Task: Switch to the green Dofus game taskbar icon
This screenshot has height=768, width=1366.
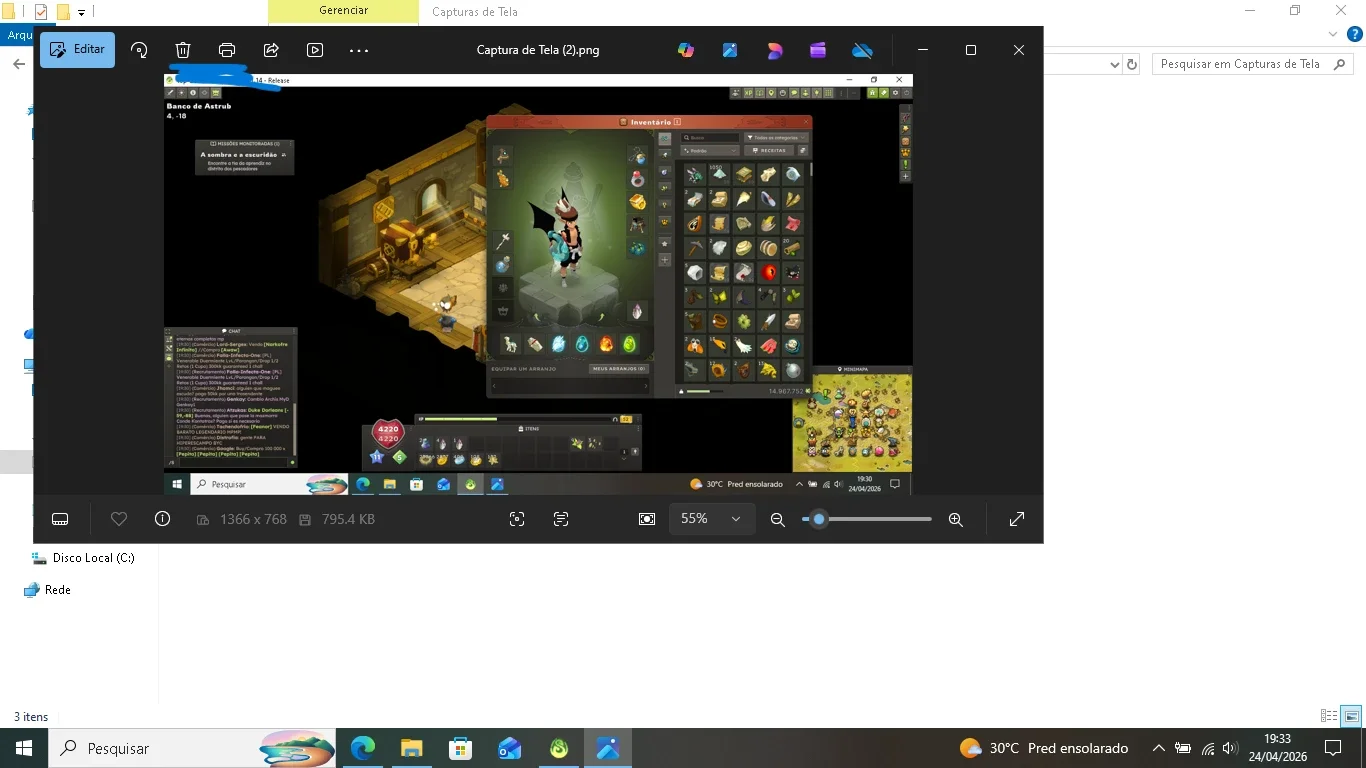Action: pyautogui.click(x=558, y=748)
